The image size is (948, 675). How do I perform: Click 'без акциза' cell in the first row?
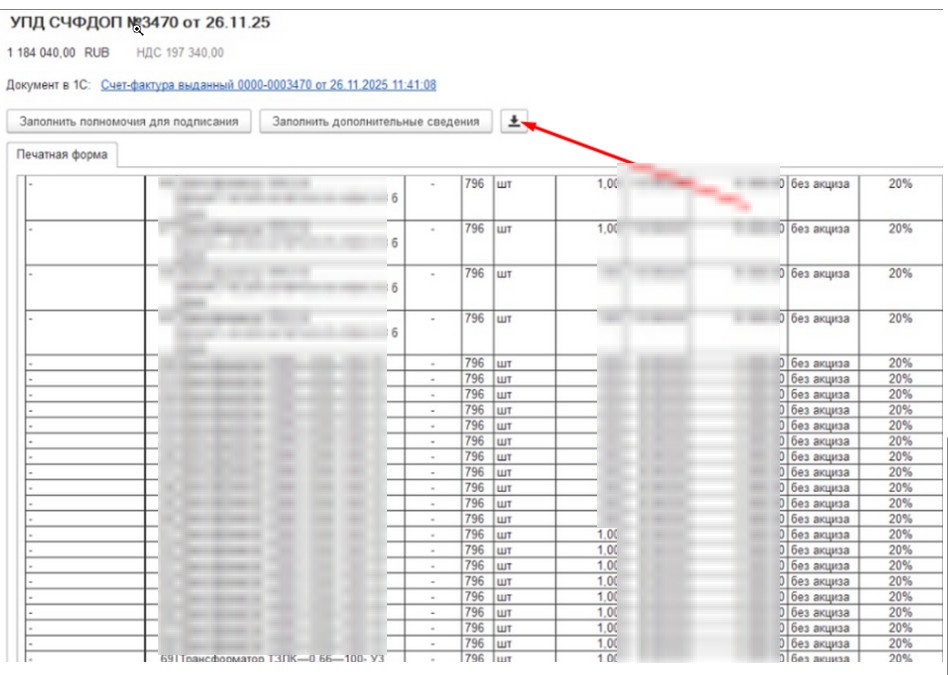820,185
